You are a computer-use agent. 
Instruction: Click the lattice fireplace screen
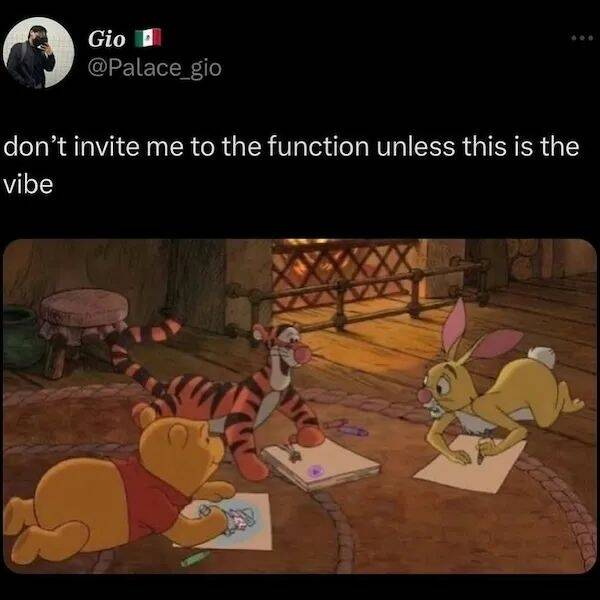click(344, 276)
